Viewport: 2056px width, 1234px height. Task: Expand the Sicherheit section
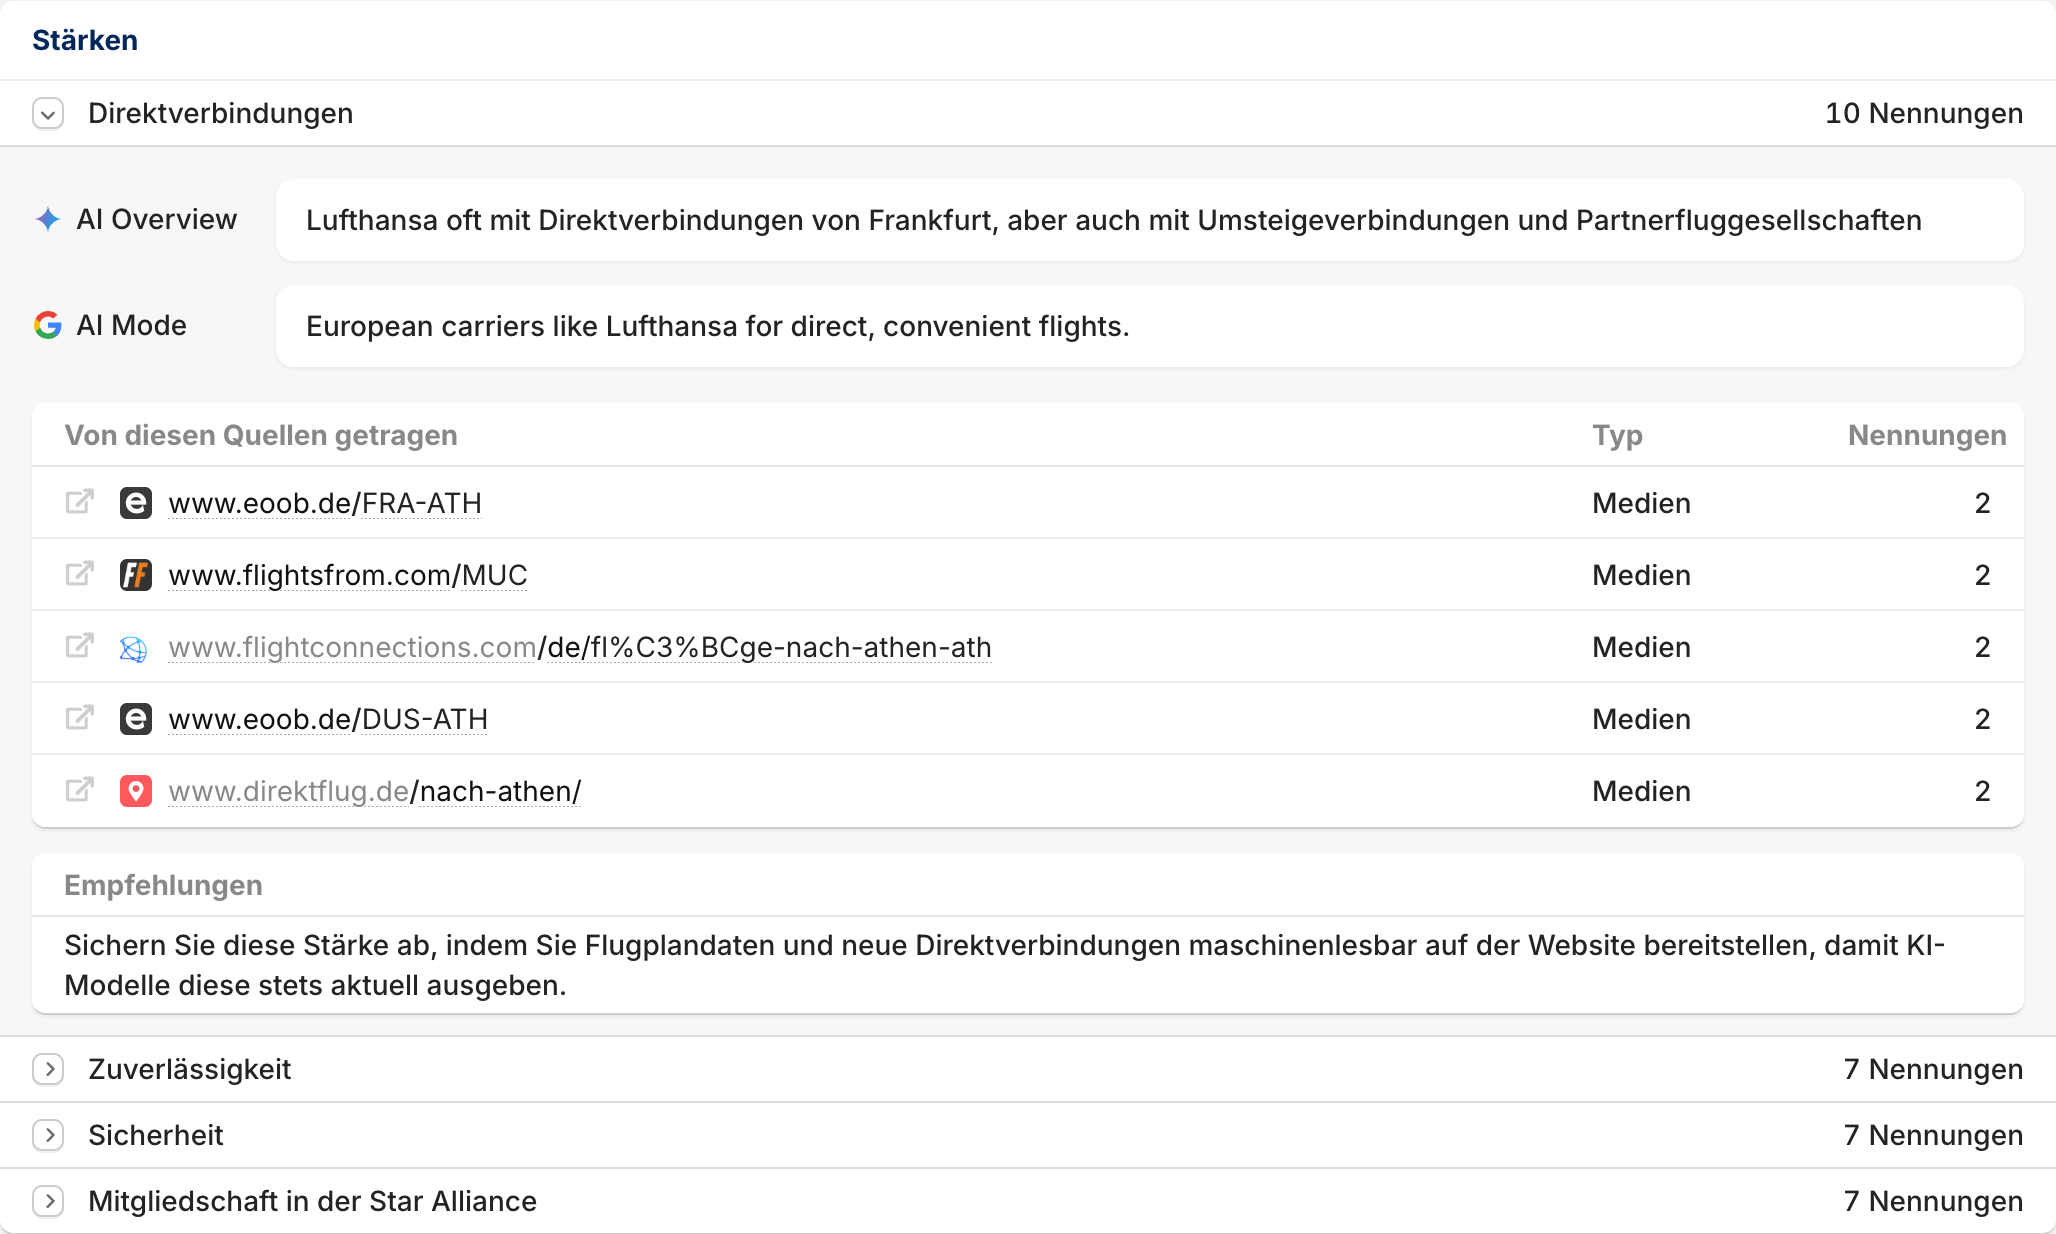point(48,1136)
